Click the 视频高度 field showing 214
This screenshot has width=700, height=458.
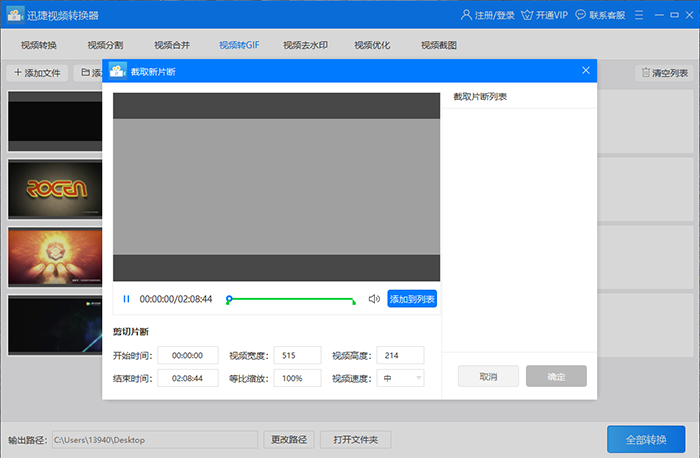tap(400, 355)
